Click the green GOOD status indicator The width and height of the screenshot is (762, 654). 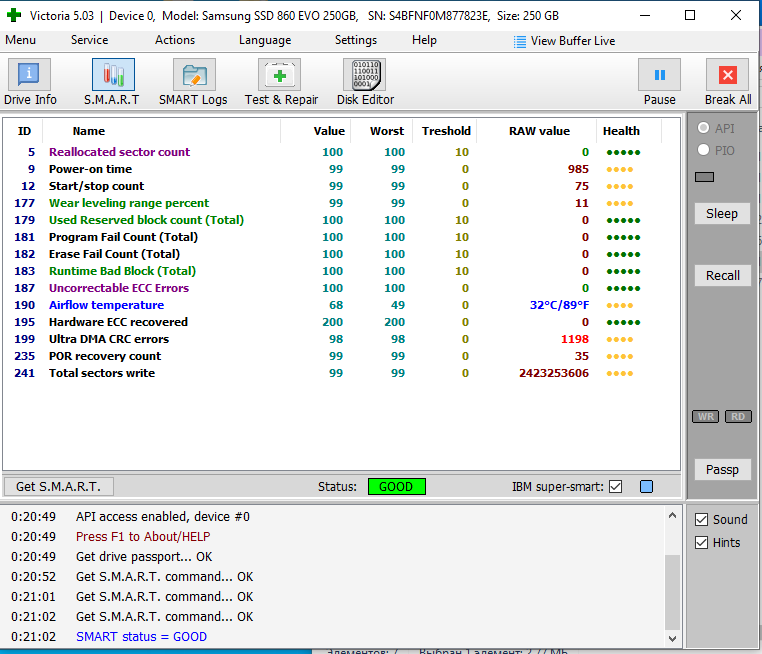tap(397, 486)
